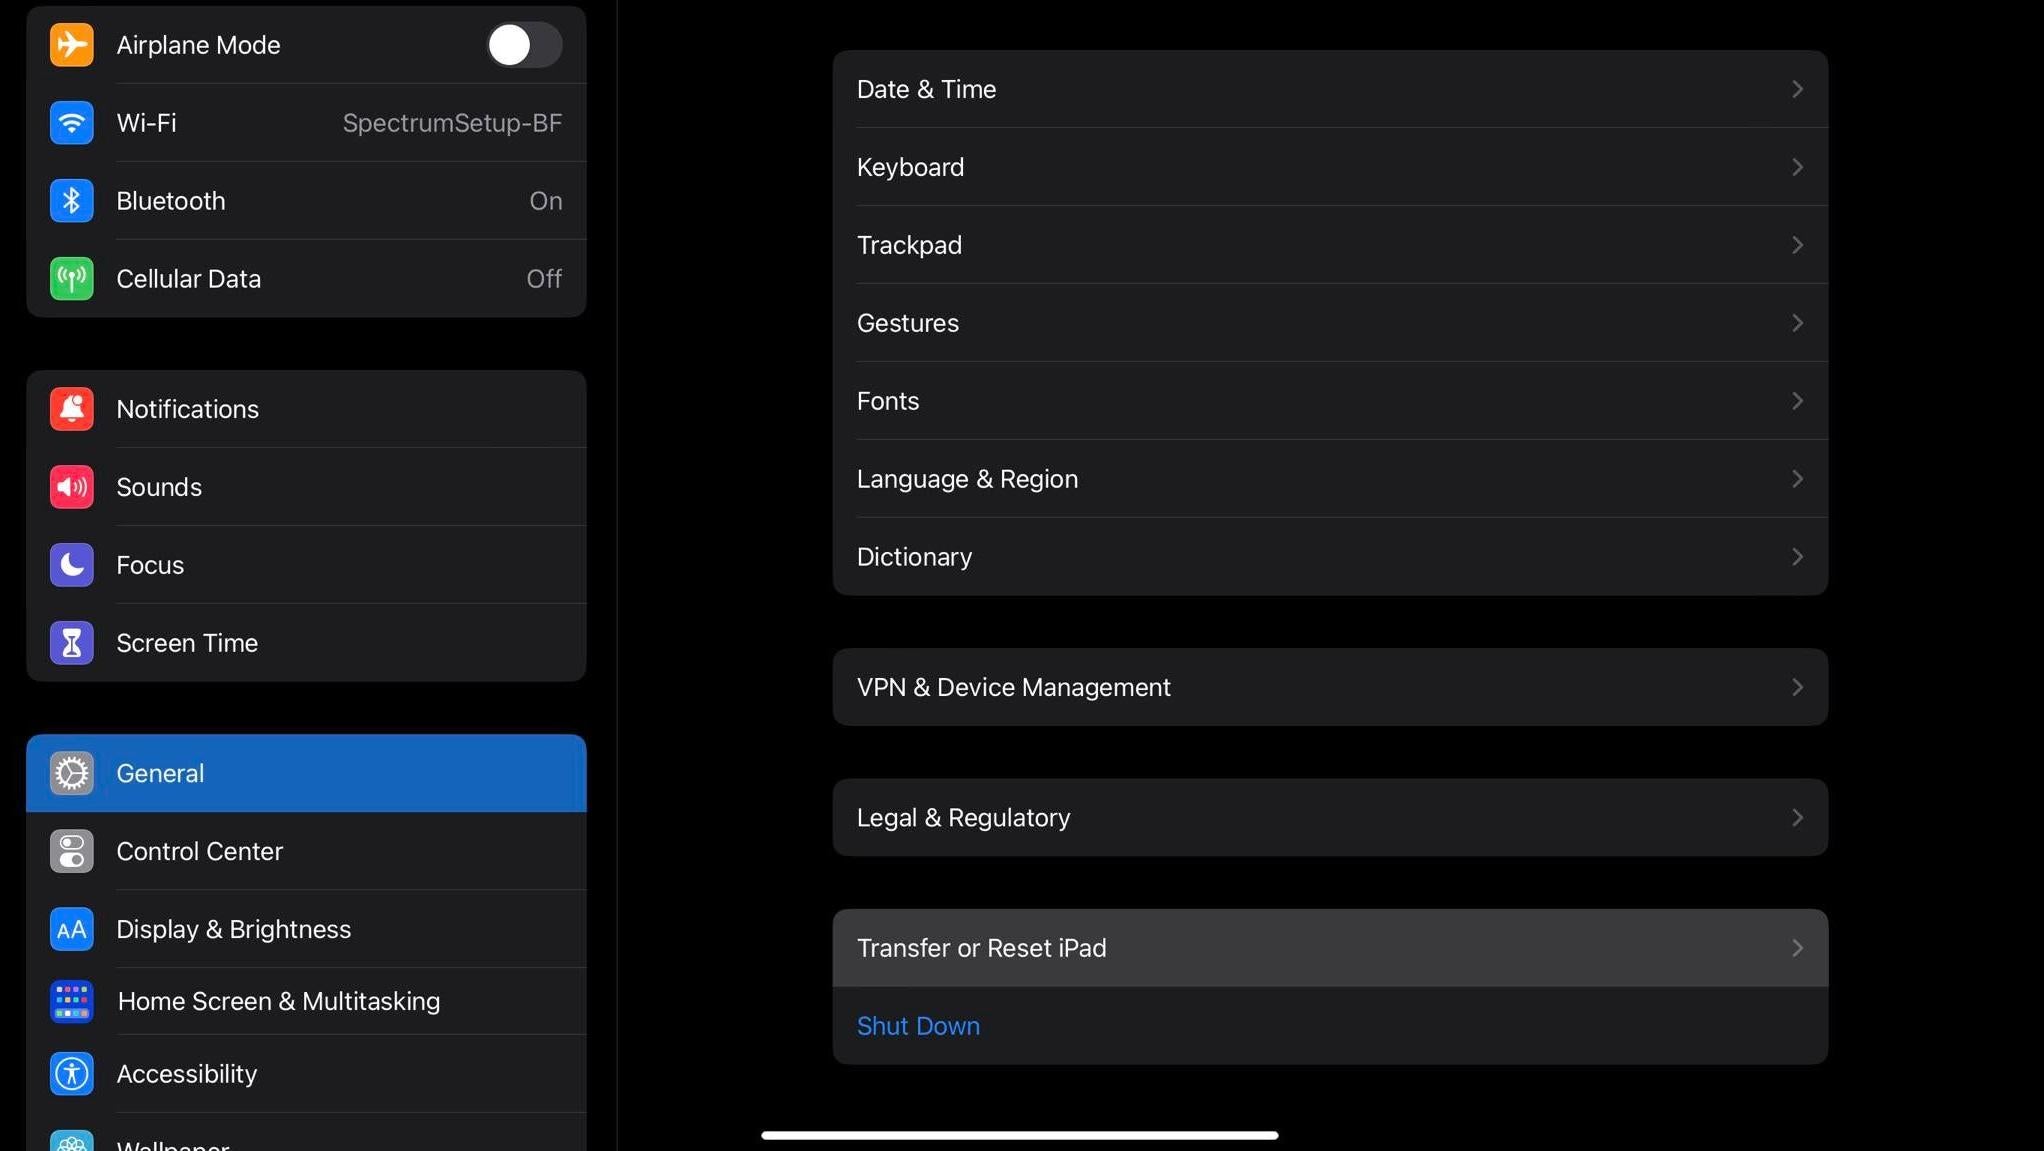Open Screen Time via the hourglass icon
This screenshot has height=1151, width=2044.
[71, 643]
